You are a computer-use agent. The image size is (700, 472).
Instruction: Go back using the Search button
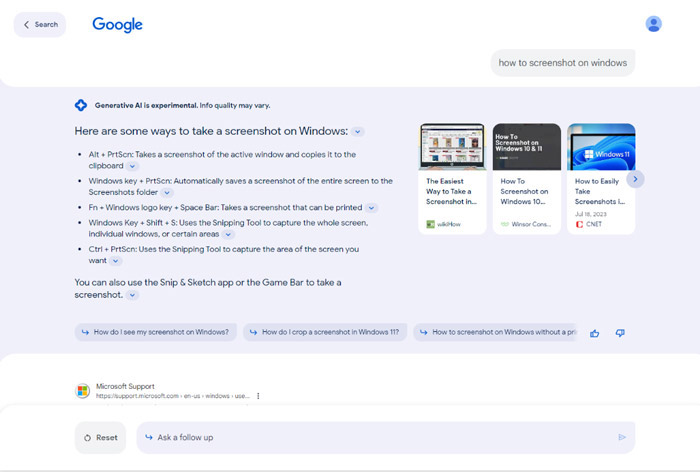(x=40, y=25)
